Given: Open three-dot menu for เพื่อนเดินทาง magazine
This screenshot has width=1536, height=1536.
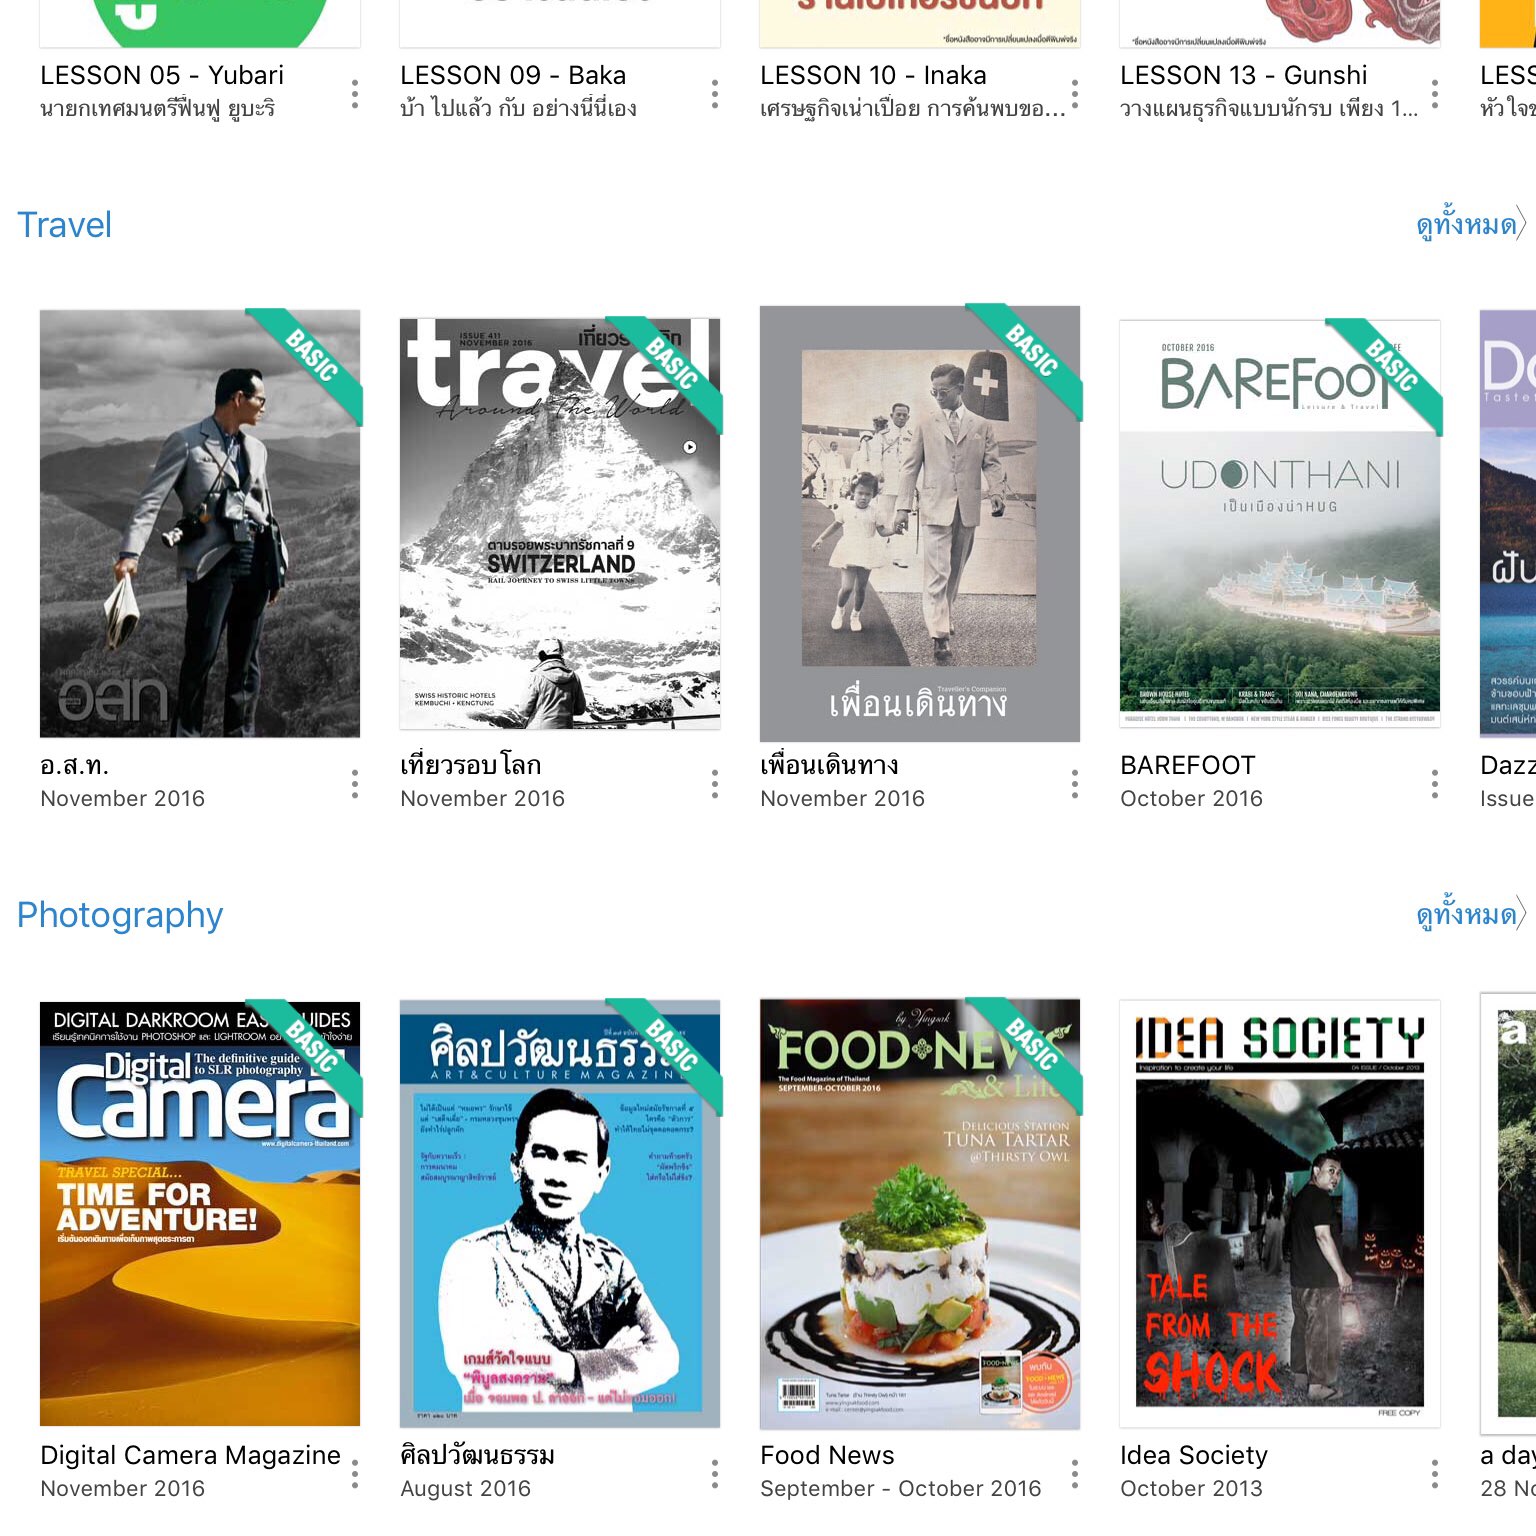Looking at the screenshot, I should coord(1075,783).
